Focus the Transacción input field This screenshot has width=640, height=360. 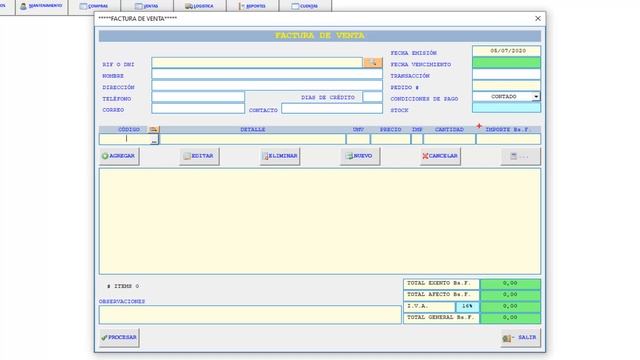pyautogui.click(x=506, y=74)
